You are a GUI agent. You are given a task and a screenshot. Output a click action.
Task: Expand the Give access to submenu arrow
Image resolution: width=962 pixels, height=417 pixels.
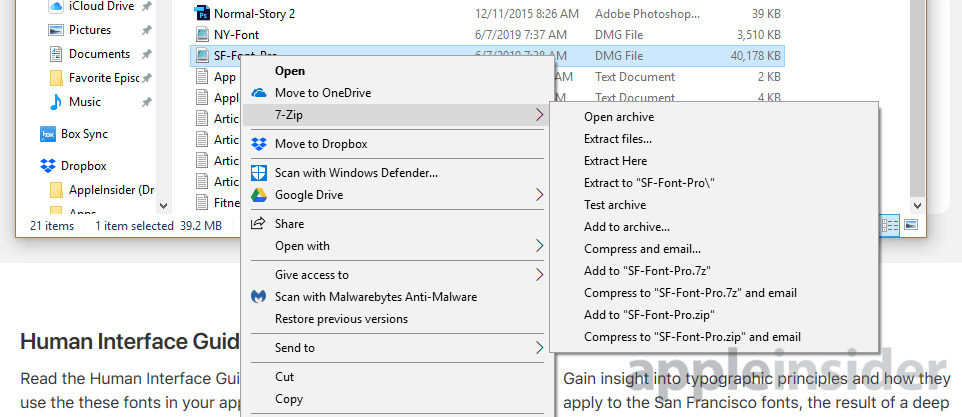click(540, 275)
